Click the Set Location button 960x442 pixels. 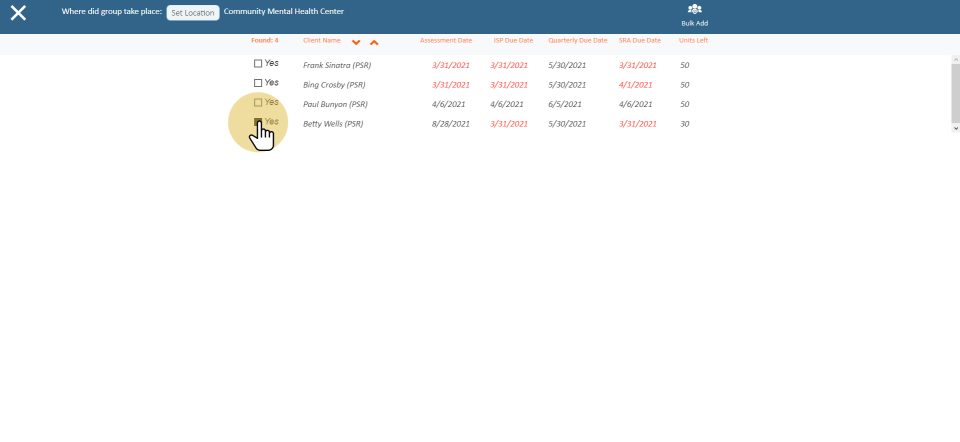(x=192, y=13)
